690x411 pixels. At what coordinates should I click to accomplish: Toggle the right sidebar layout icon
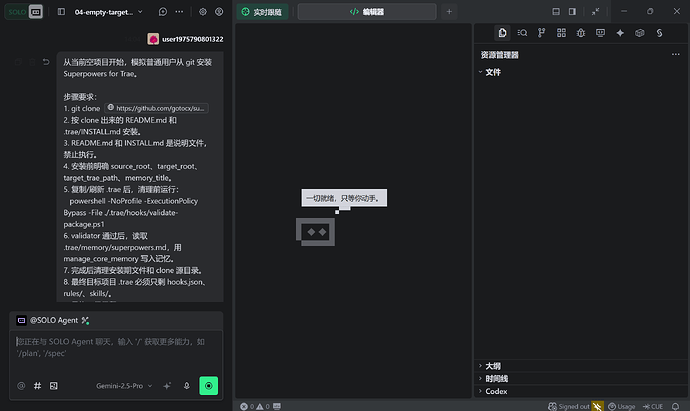(x=572, y=12)
